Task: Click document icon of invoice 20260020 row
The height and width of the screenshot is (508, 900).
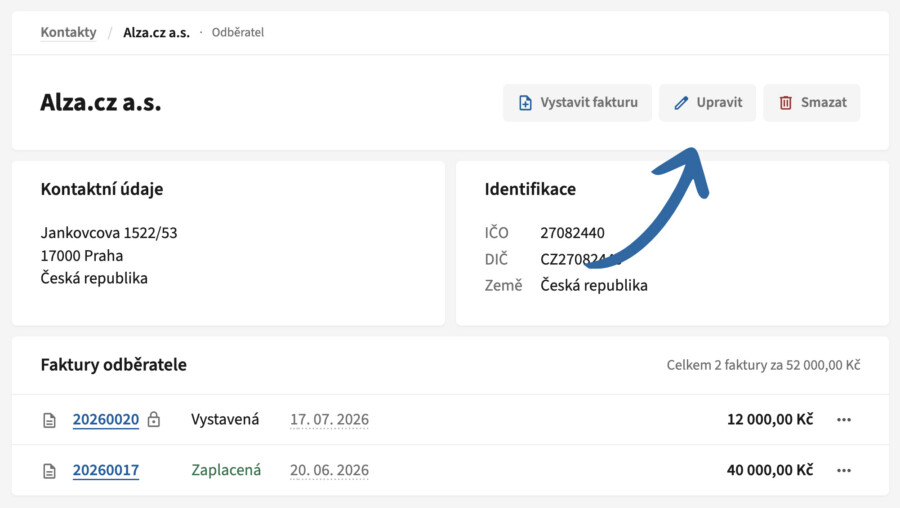Action: click(x=49, y=420)
